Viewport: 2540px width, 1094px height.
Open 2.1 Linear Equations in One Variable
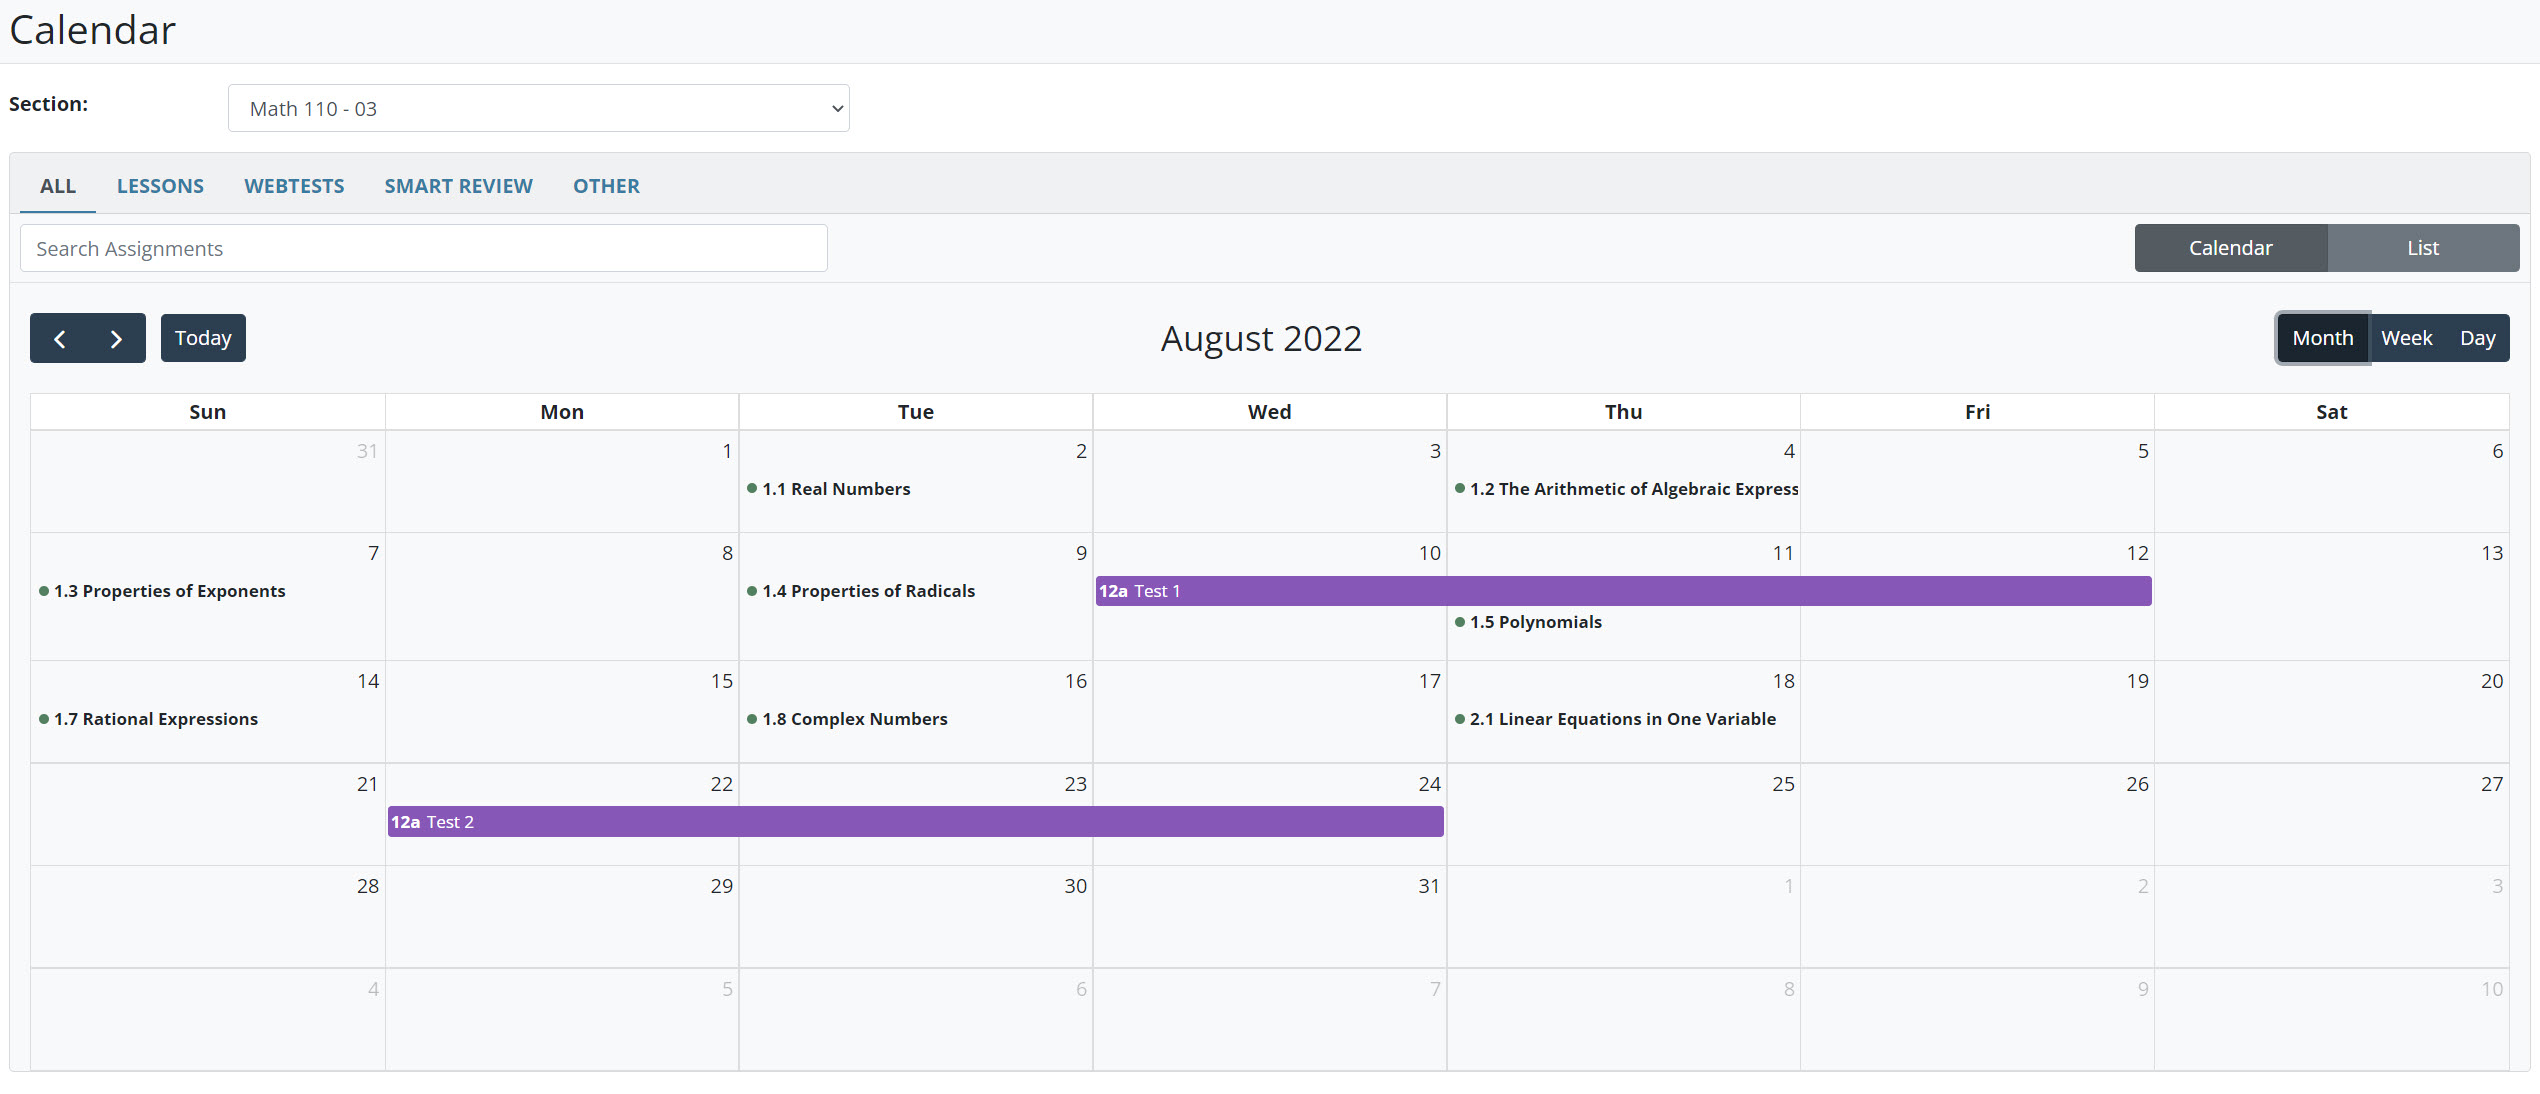tap(1621, 719)
